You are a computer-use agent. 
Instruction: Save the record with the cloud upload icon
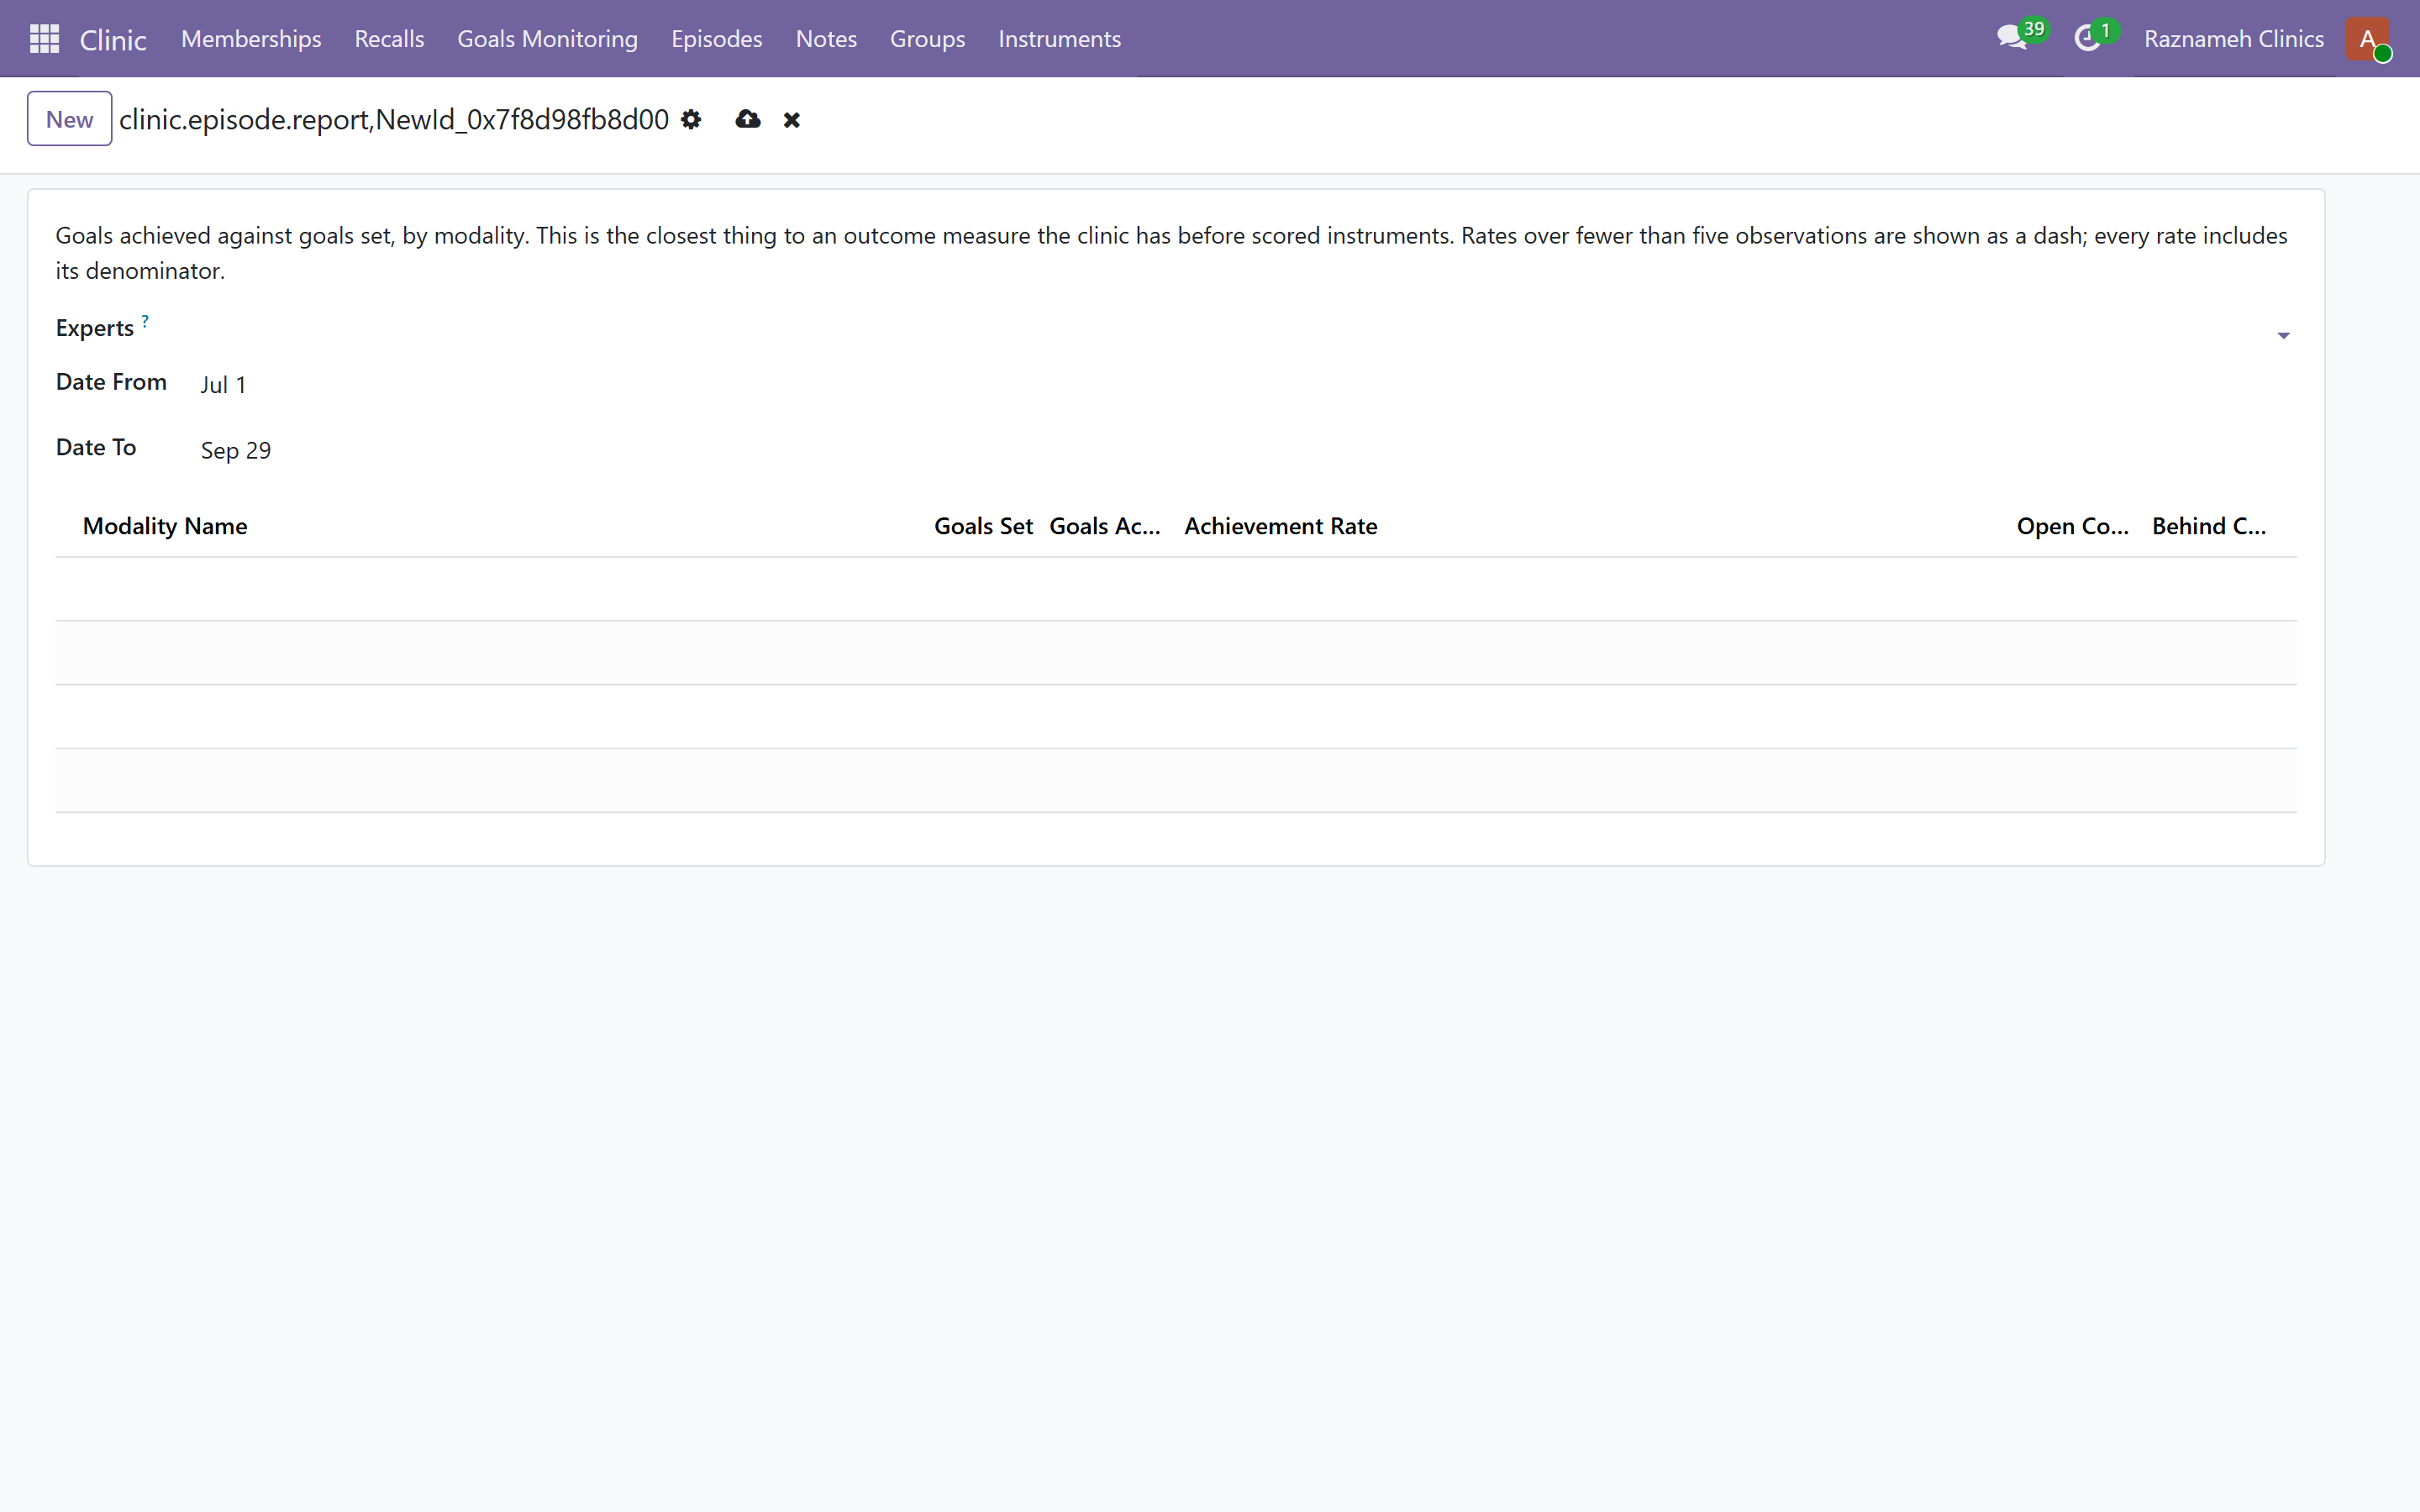coord(748,120)
